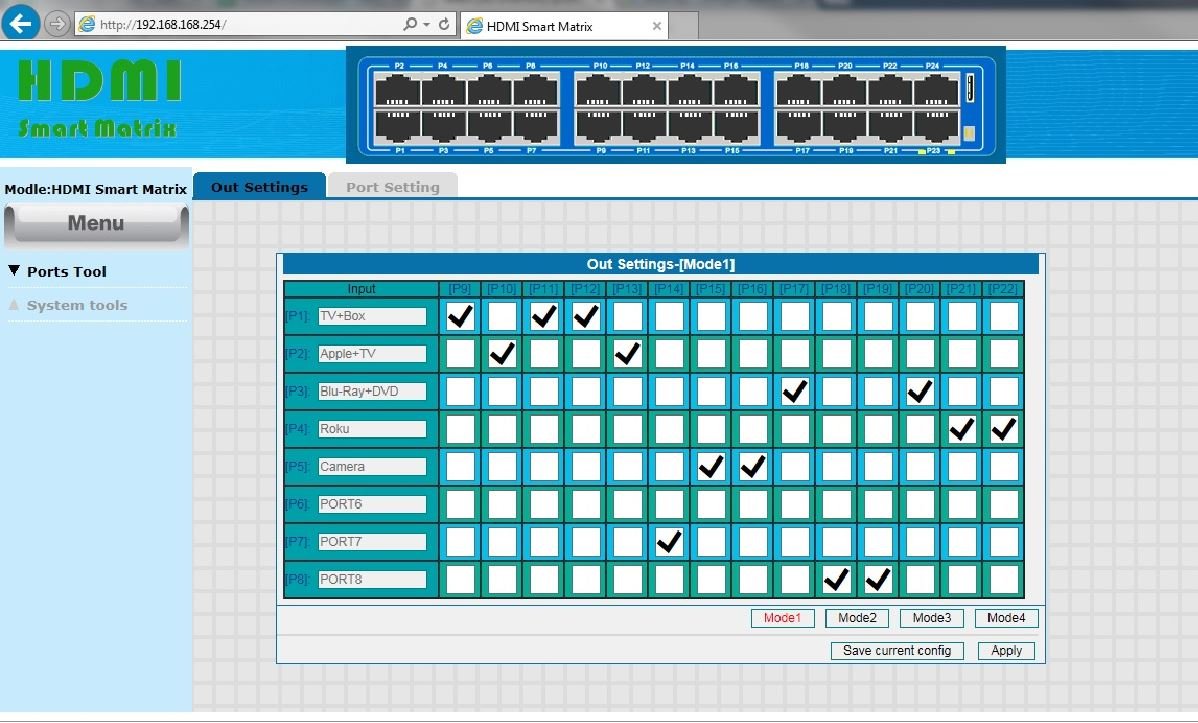Click the Blu-Ray+DVD input name field
Viewport: 1198px width, 723px height.
pos(372,392)
